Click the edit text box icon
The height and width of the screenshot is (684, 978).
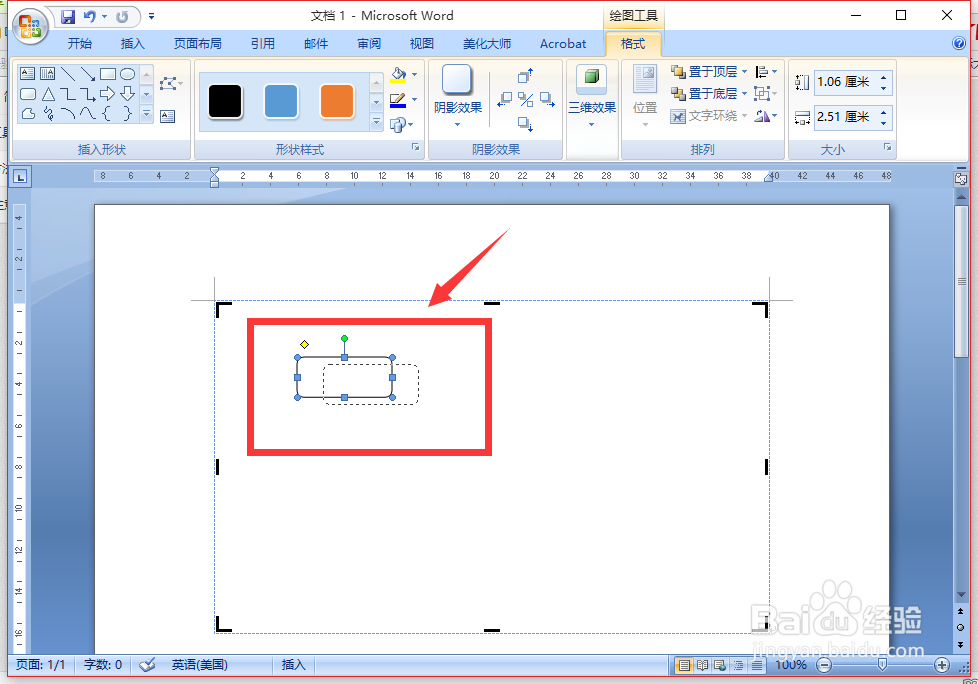click(x=168, y=116)
